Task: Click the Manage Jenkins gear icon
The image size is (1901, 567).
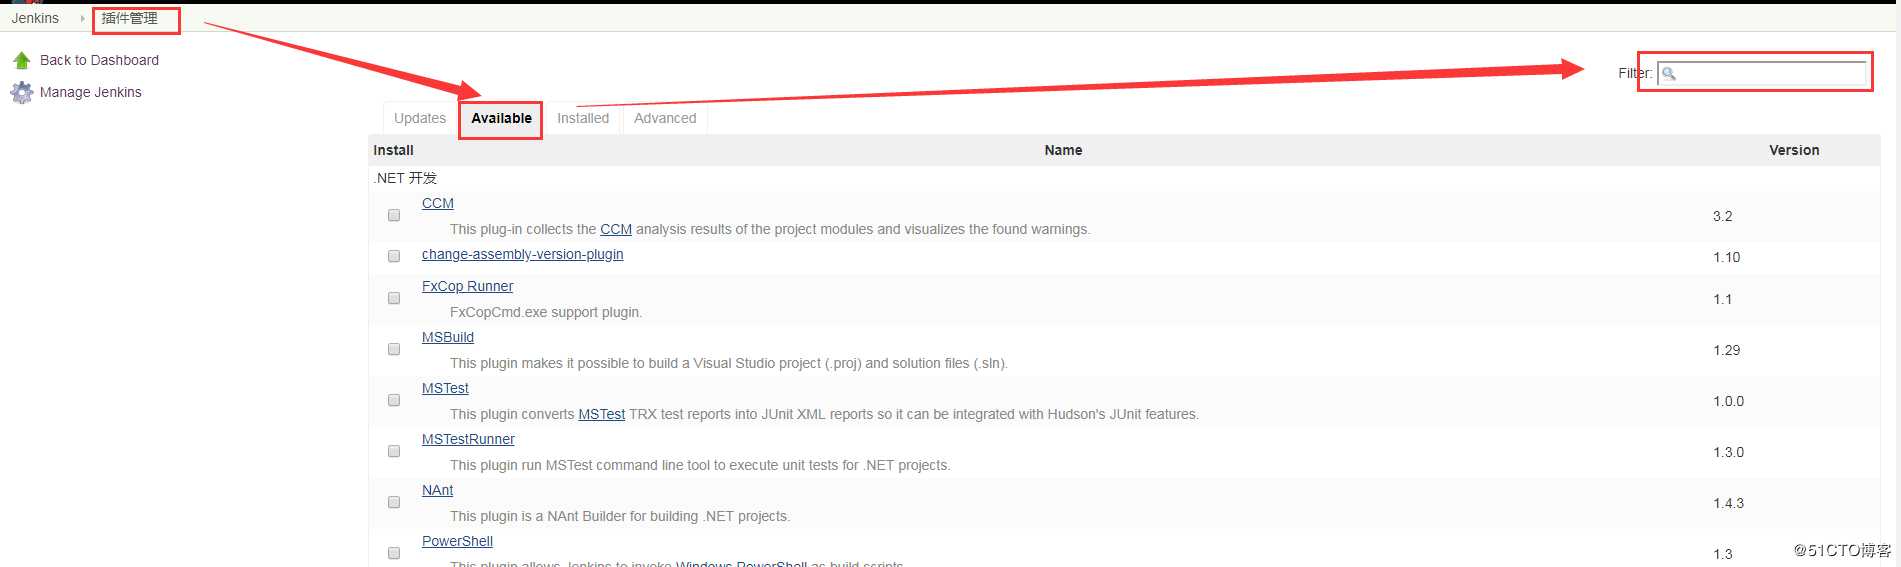Action: [21, 93]
